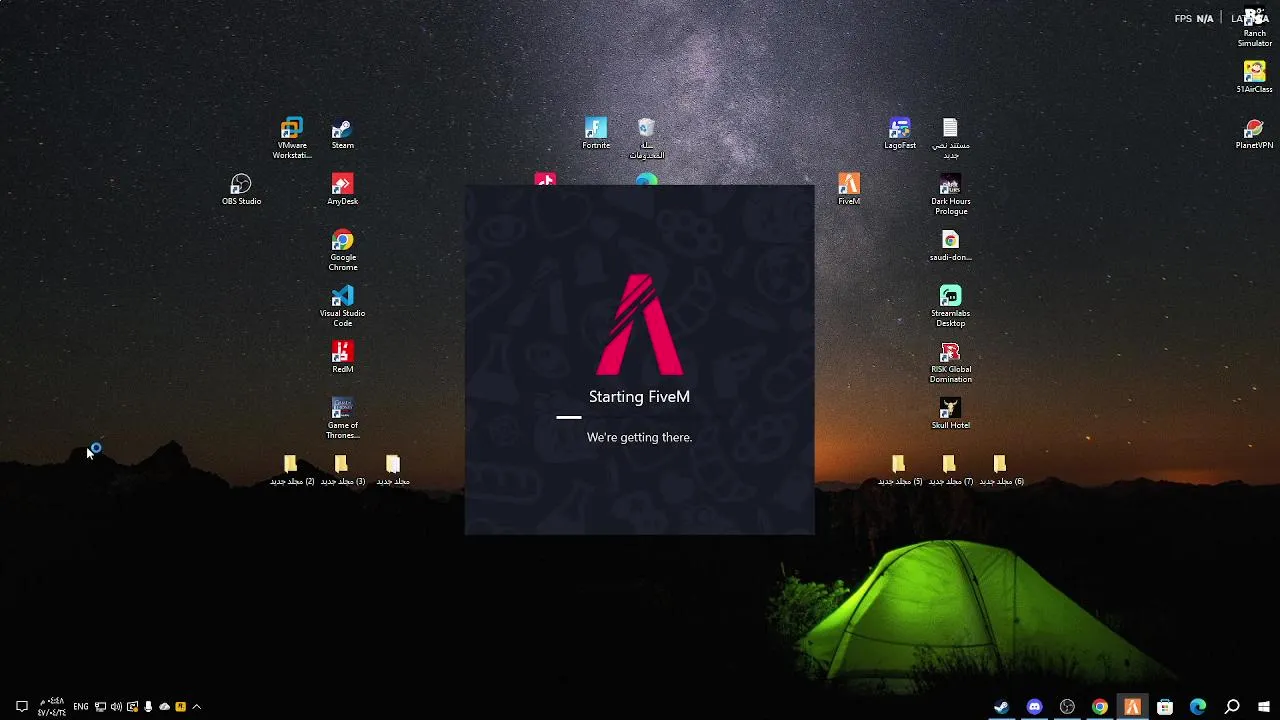Click the OneDrive cloud tray icon
1280x720 pixels.
pyautogui.click(x=164, y=707)
